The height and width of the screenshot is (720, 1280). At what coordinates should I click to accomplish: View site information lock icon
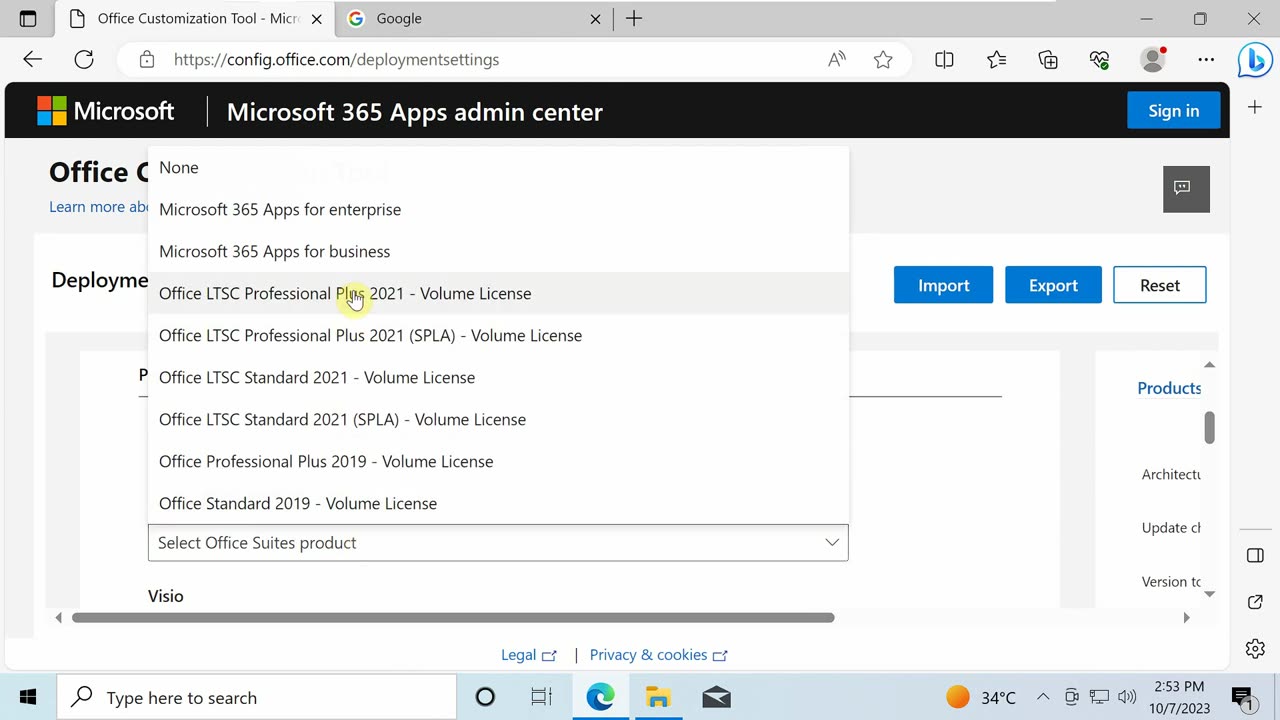(147, 60)
